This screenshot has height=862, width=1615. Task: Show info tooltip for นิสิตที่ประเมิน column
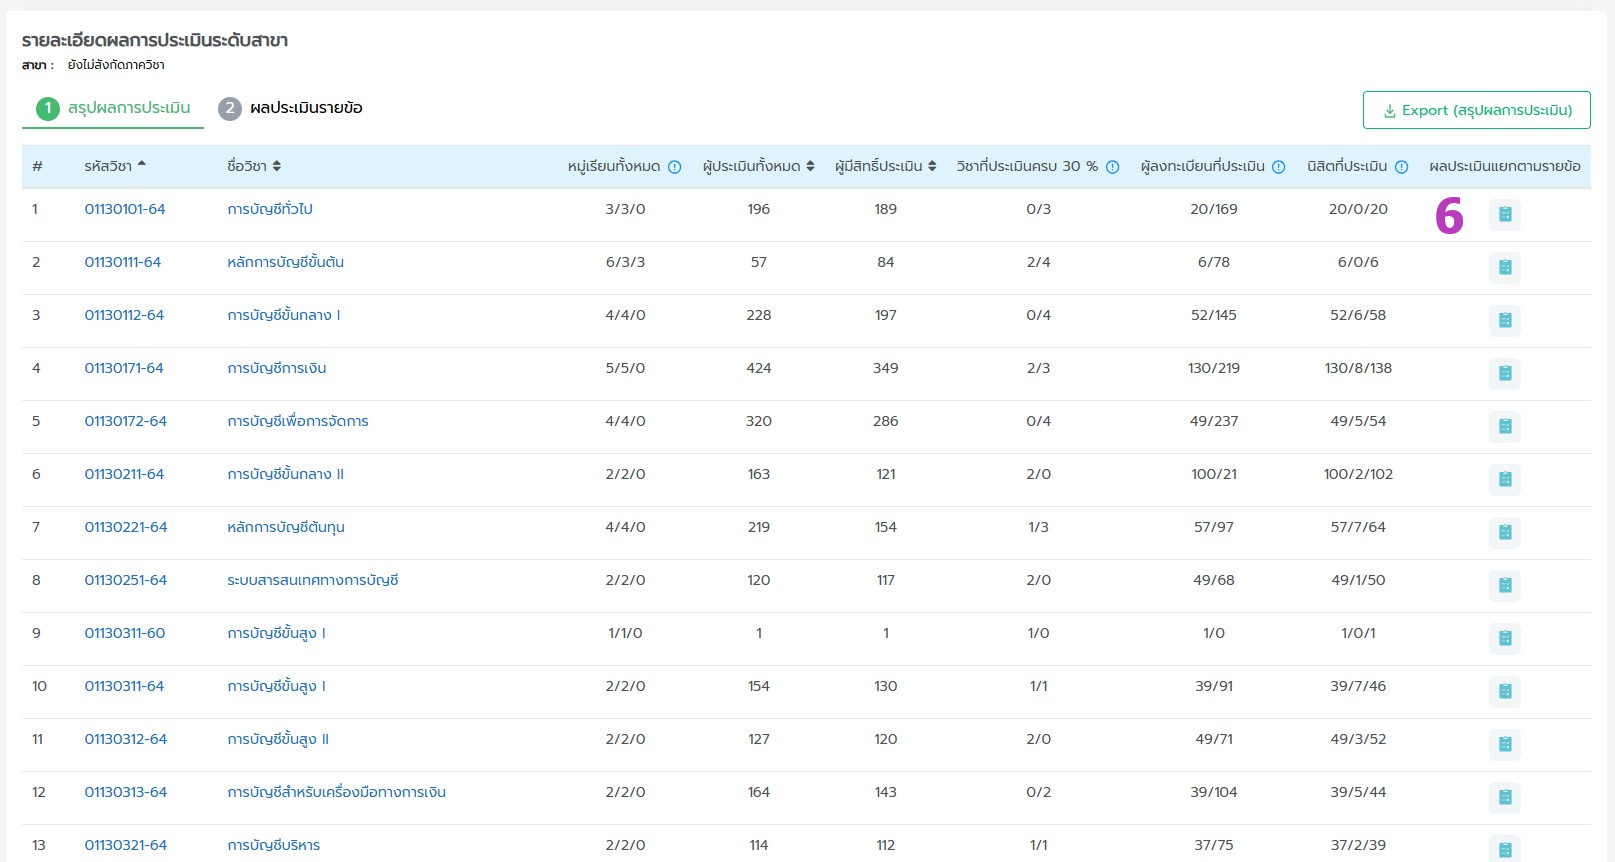pos(1401,167)
